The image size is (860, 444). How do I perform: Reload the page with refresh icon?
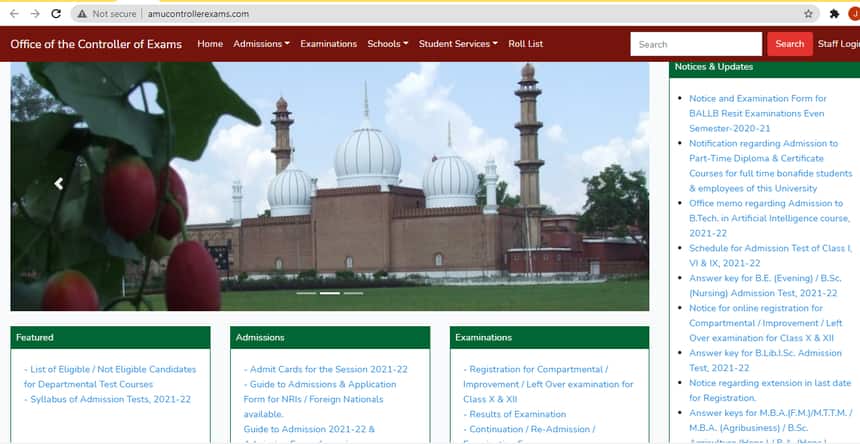56,14
